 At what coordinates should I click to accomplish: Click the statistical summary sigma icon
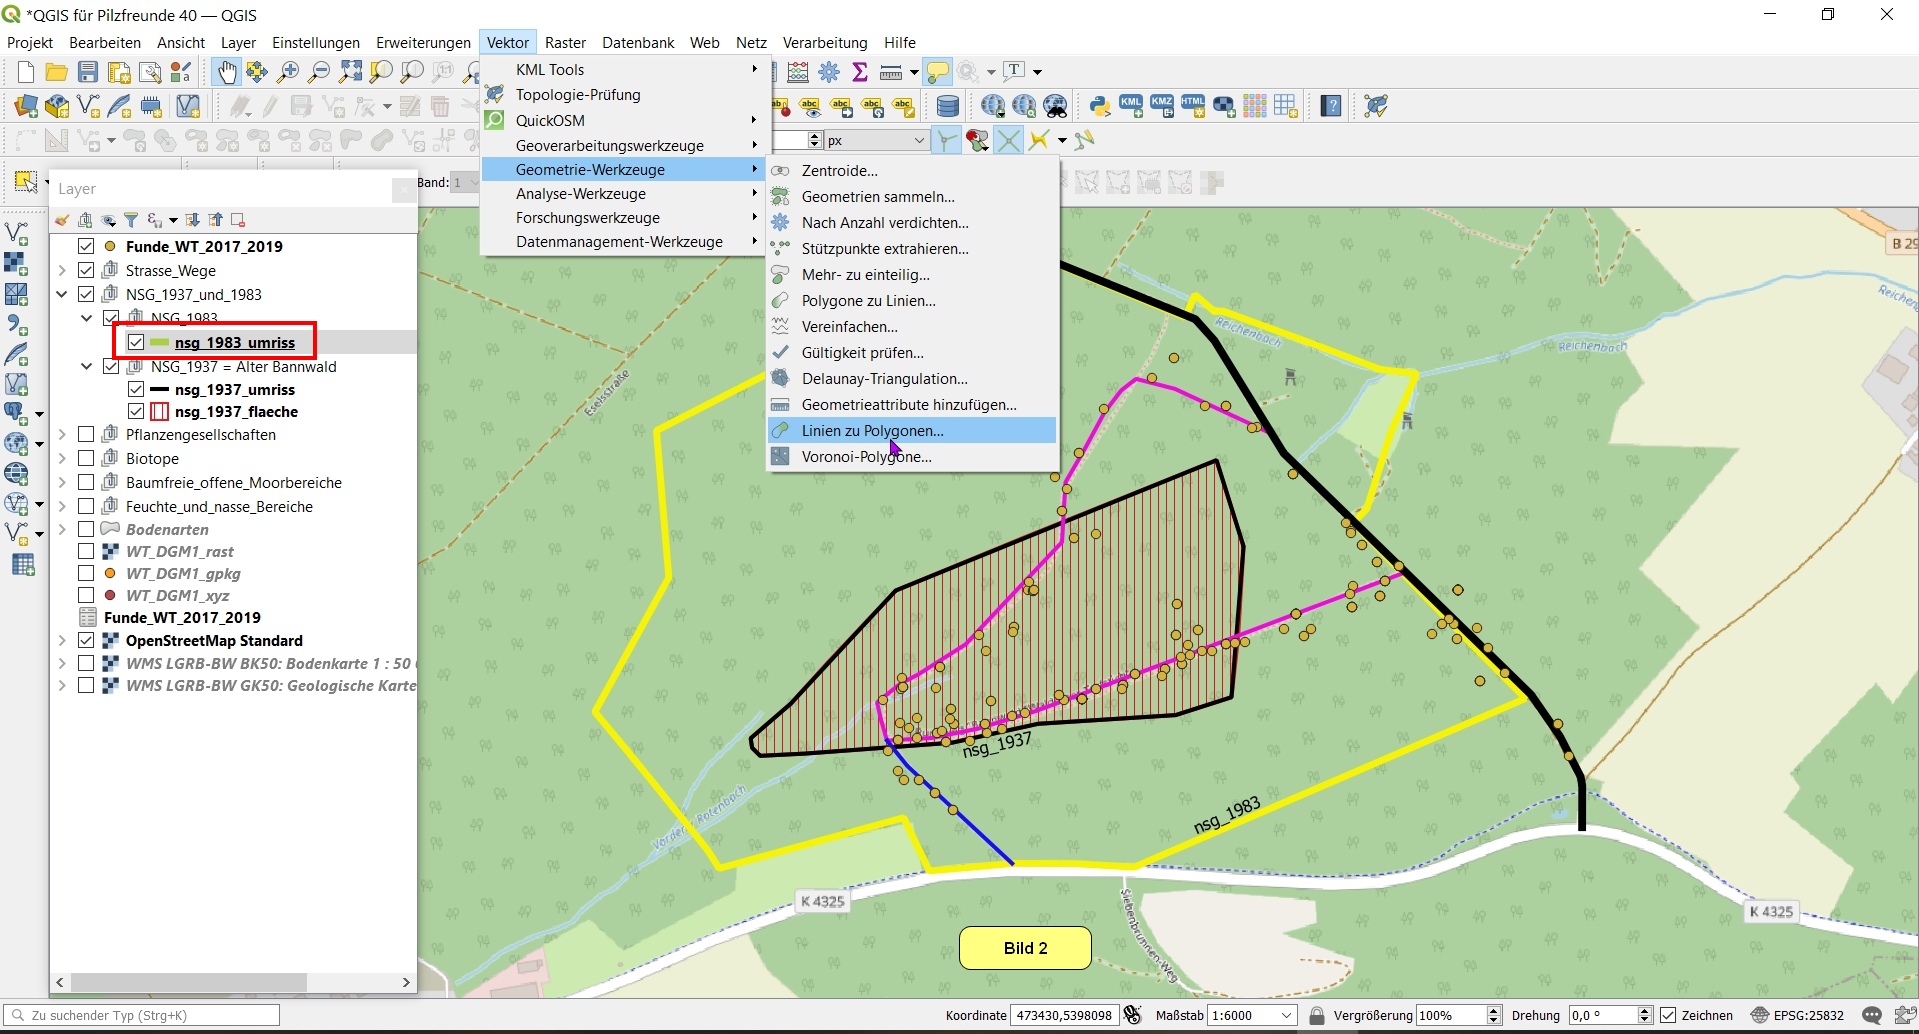(860, 72)
